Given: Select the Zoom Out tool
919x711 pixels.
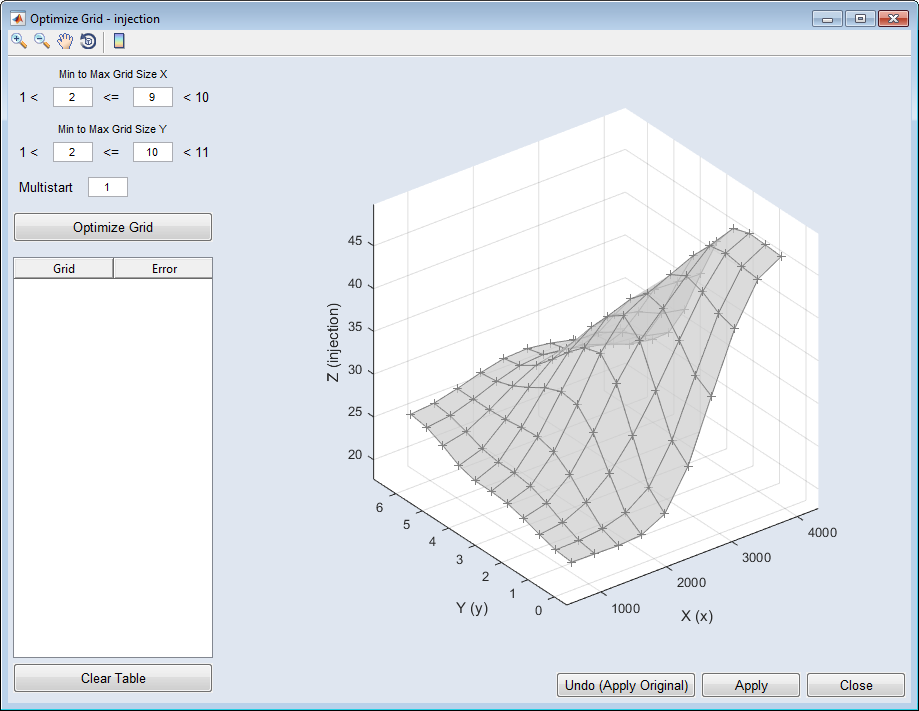Looking at the screenshot, I should 42,41.
